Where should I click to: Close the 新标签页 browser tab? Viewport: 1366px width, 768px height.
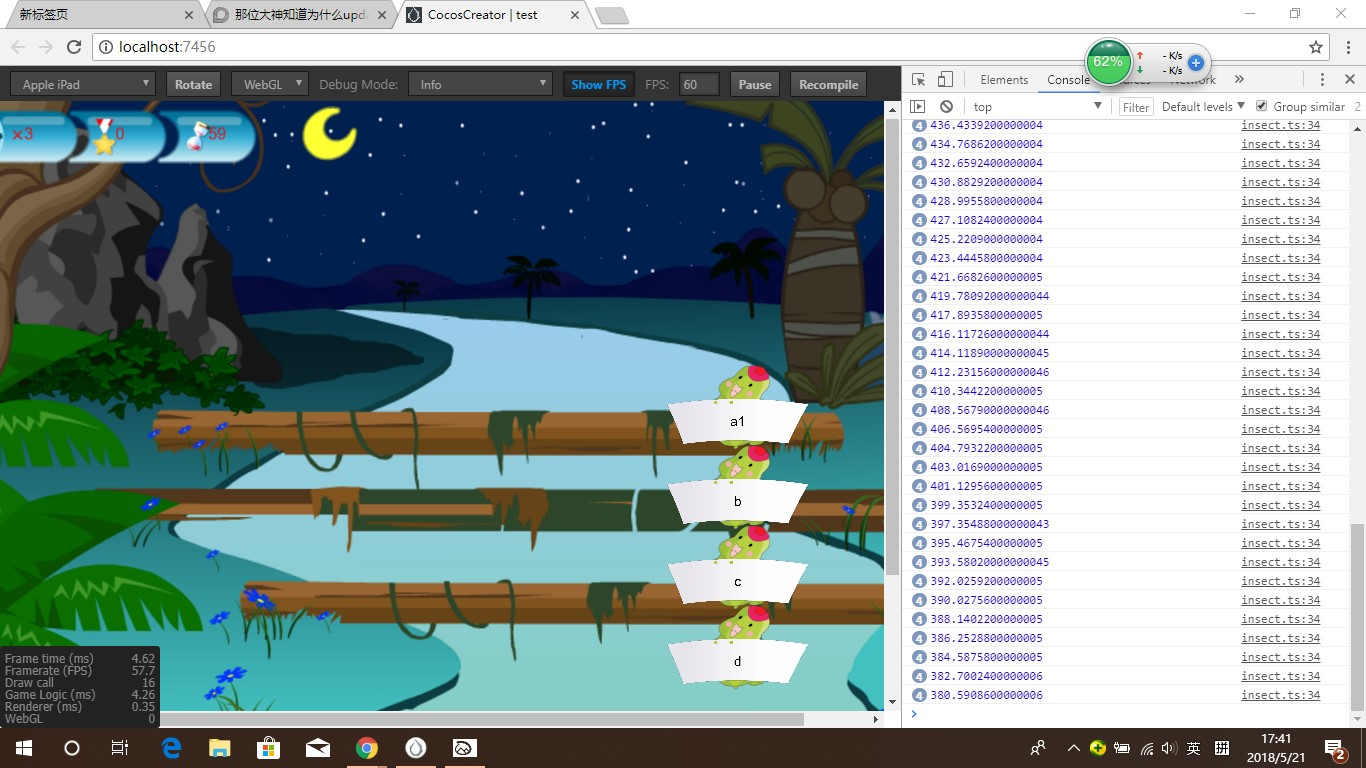(x=190, y=16)
